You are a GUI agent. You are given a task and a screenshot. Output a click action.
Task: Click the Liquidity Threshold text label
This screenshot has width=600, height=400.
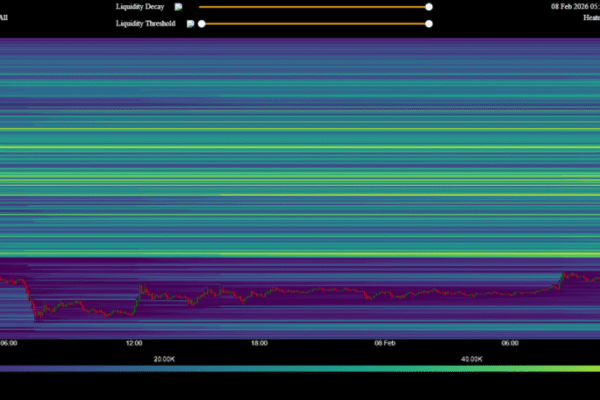click(x=147, y=23)
